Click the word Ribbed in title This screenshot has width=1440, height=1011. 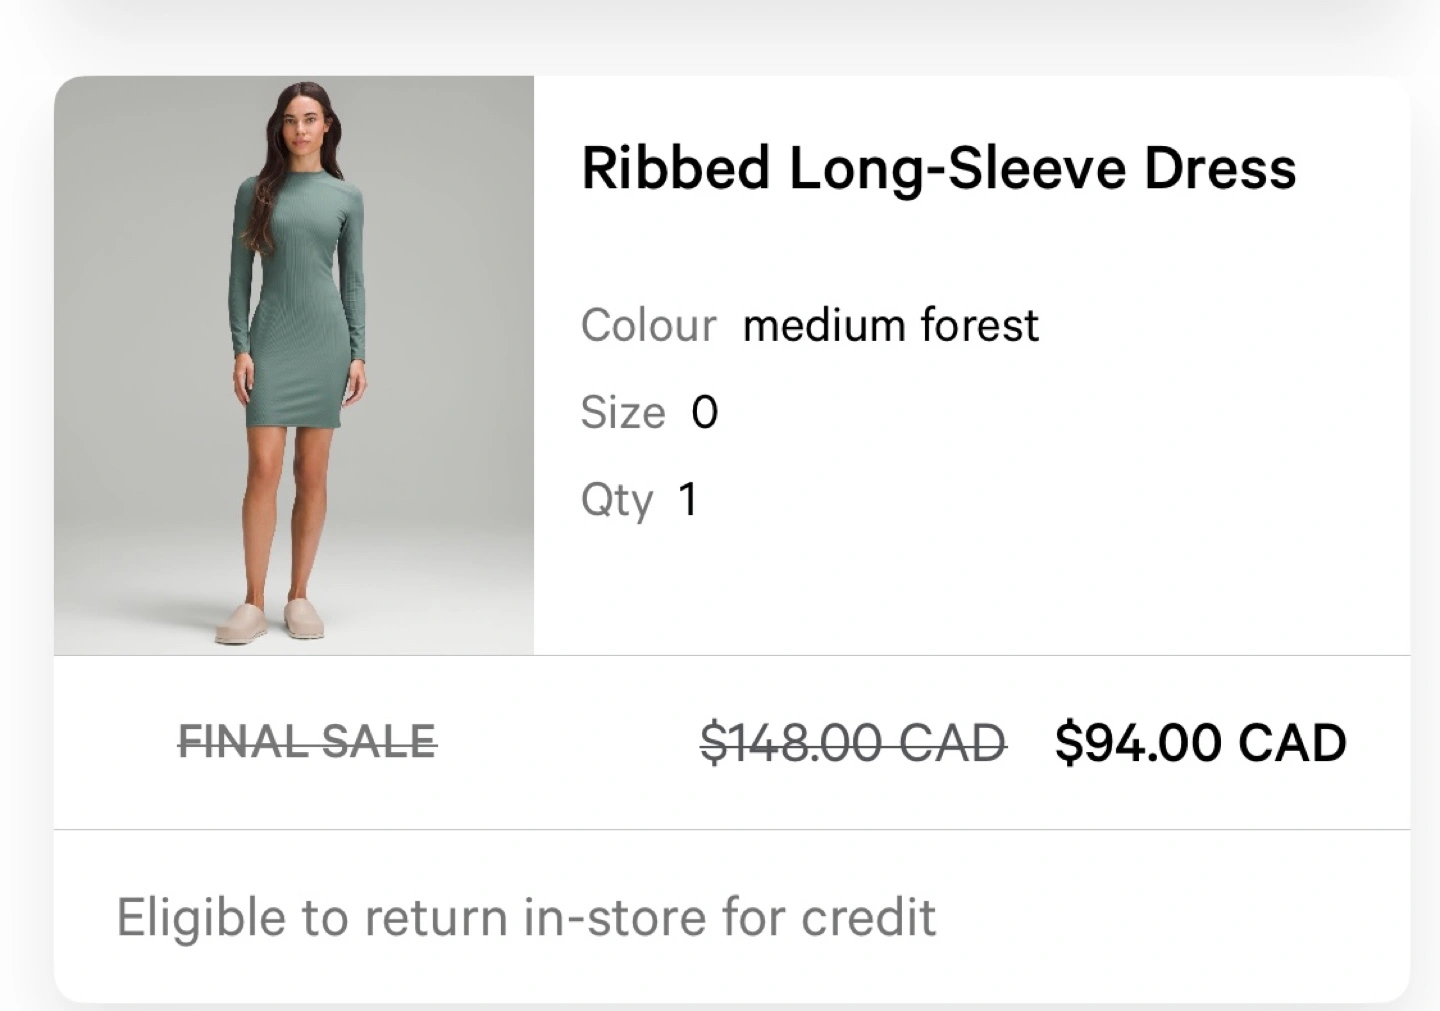(675, 167)
